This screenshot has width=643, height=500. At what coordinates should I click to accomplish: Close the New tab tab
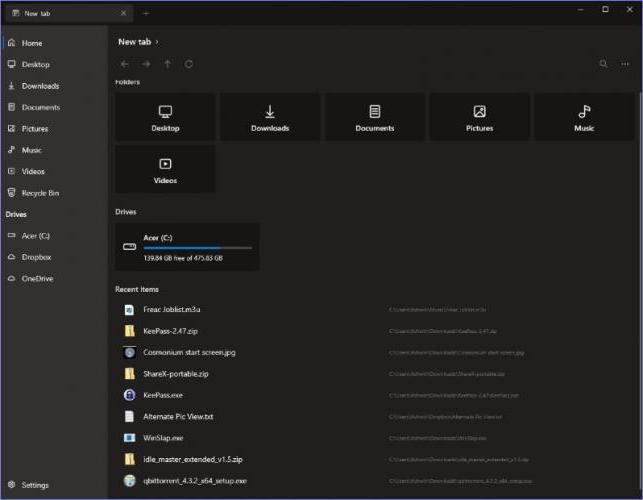tap(123, 13)
